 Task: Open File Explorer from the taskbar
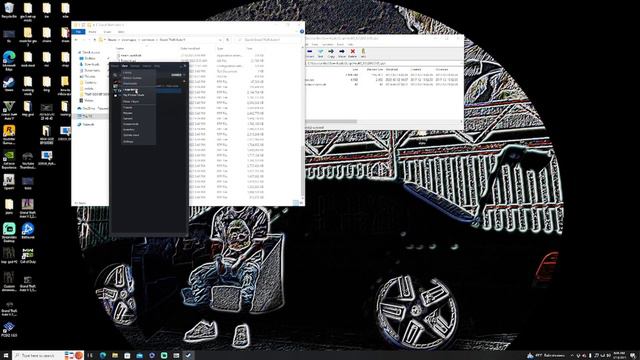pyautogui.click(x=115, y=356)
